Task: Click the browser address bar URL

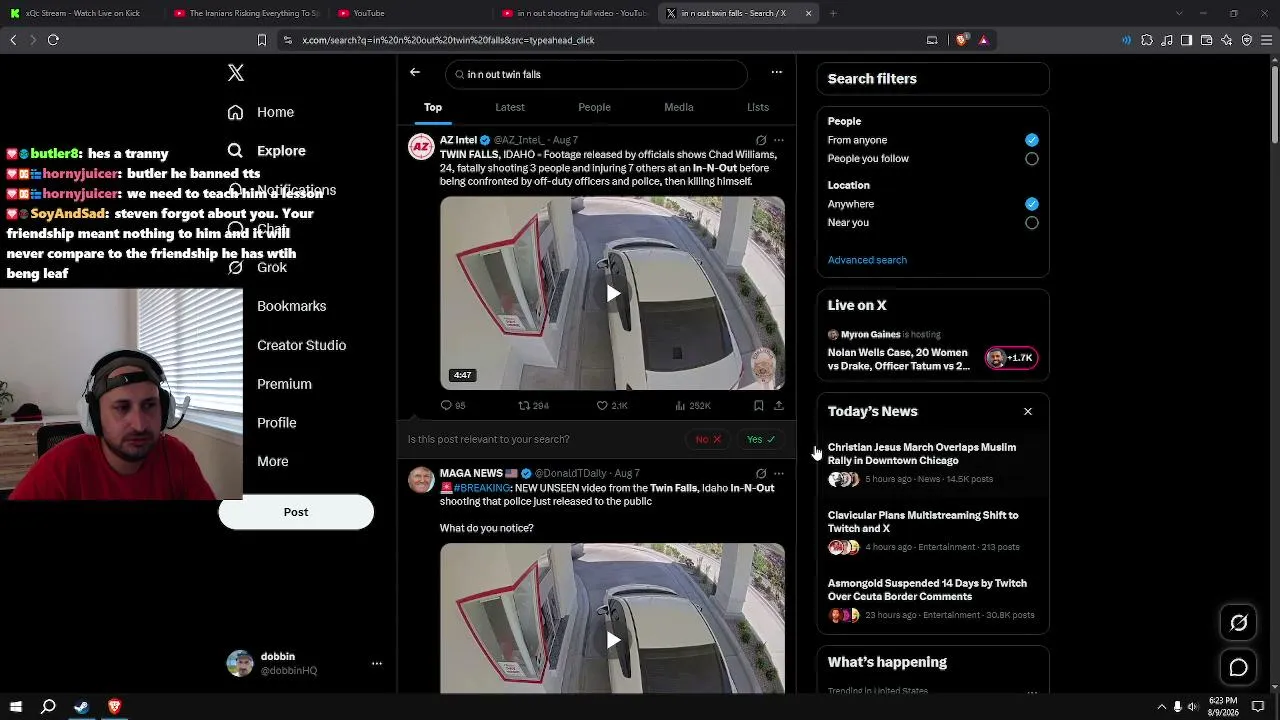Action: 449,40
